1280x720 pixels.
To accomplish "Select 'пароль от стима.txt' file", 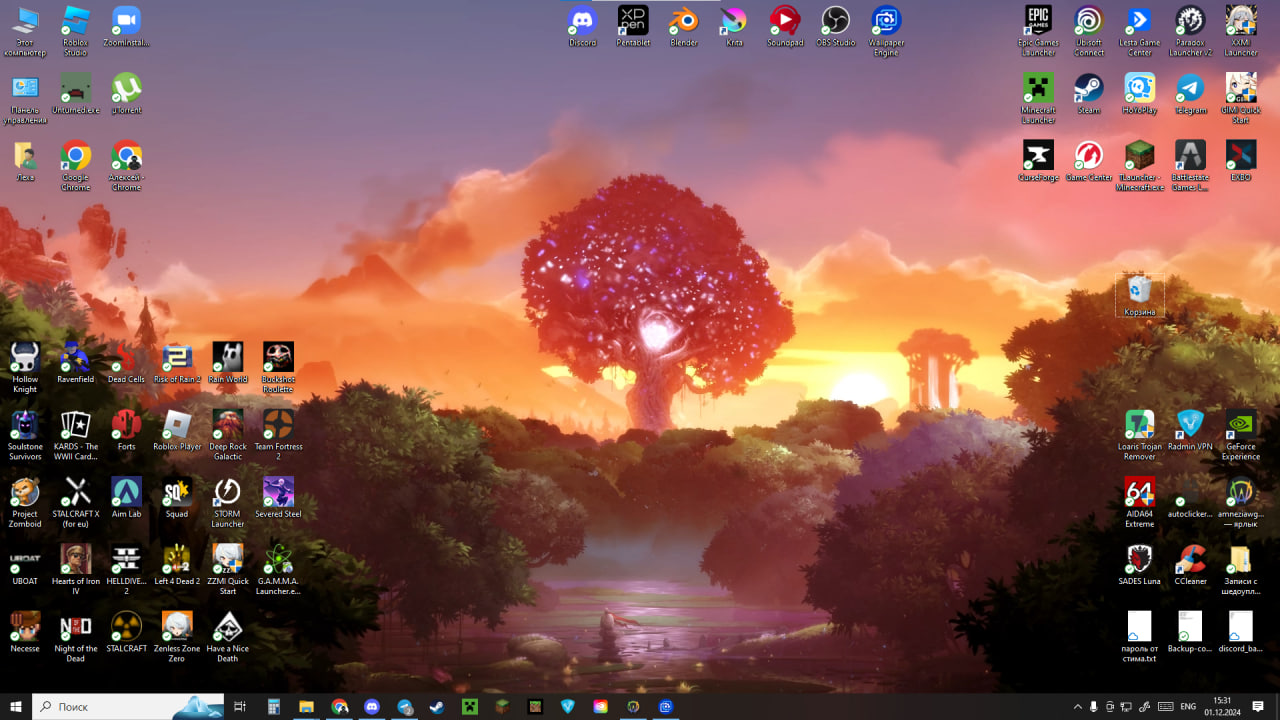I will [x=1139, y=636].
